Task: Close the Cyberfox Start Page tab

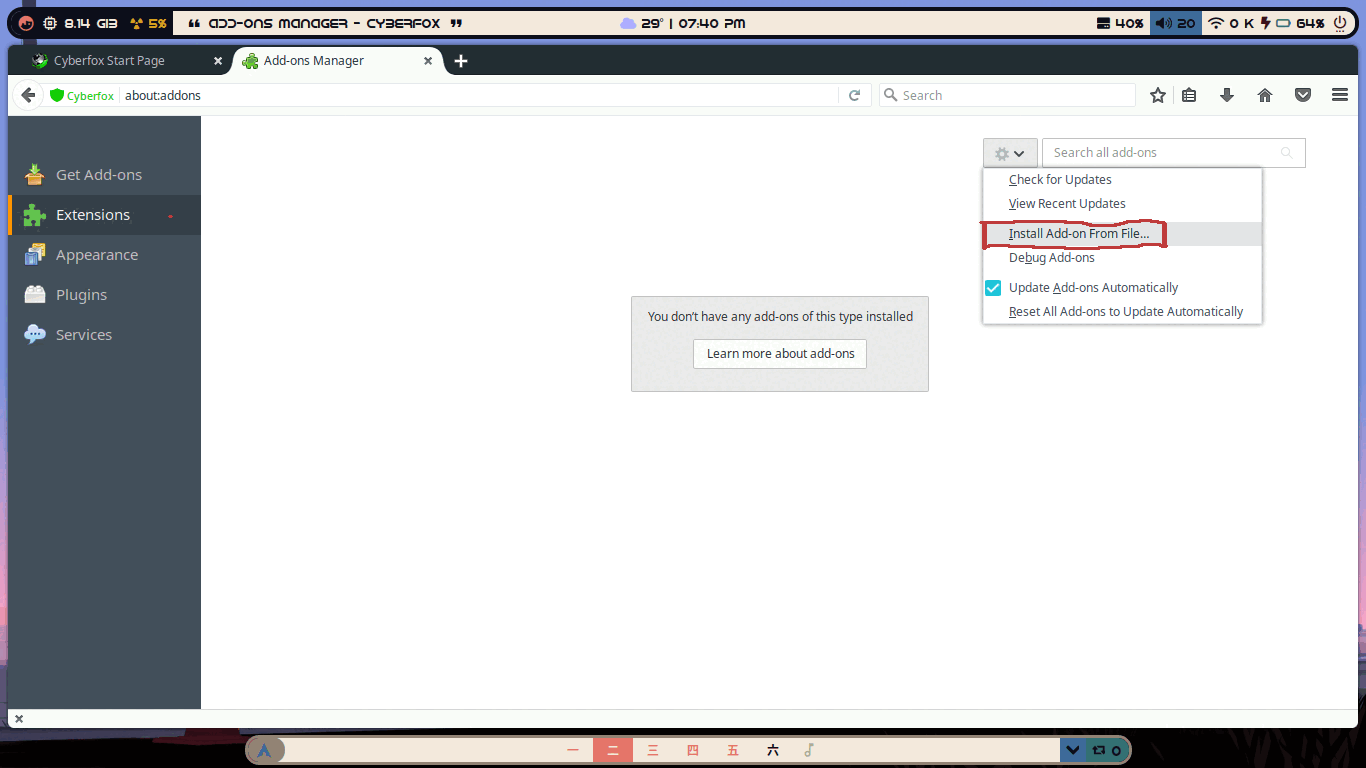Action: pyautogui.click(x=218, y=61)
